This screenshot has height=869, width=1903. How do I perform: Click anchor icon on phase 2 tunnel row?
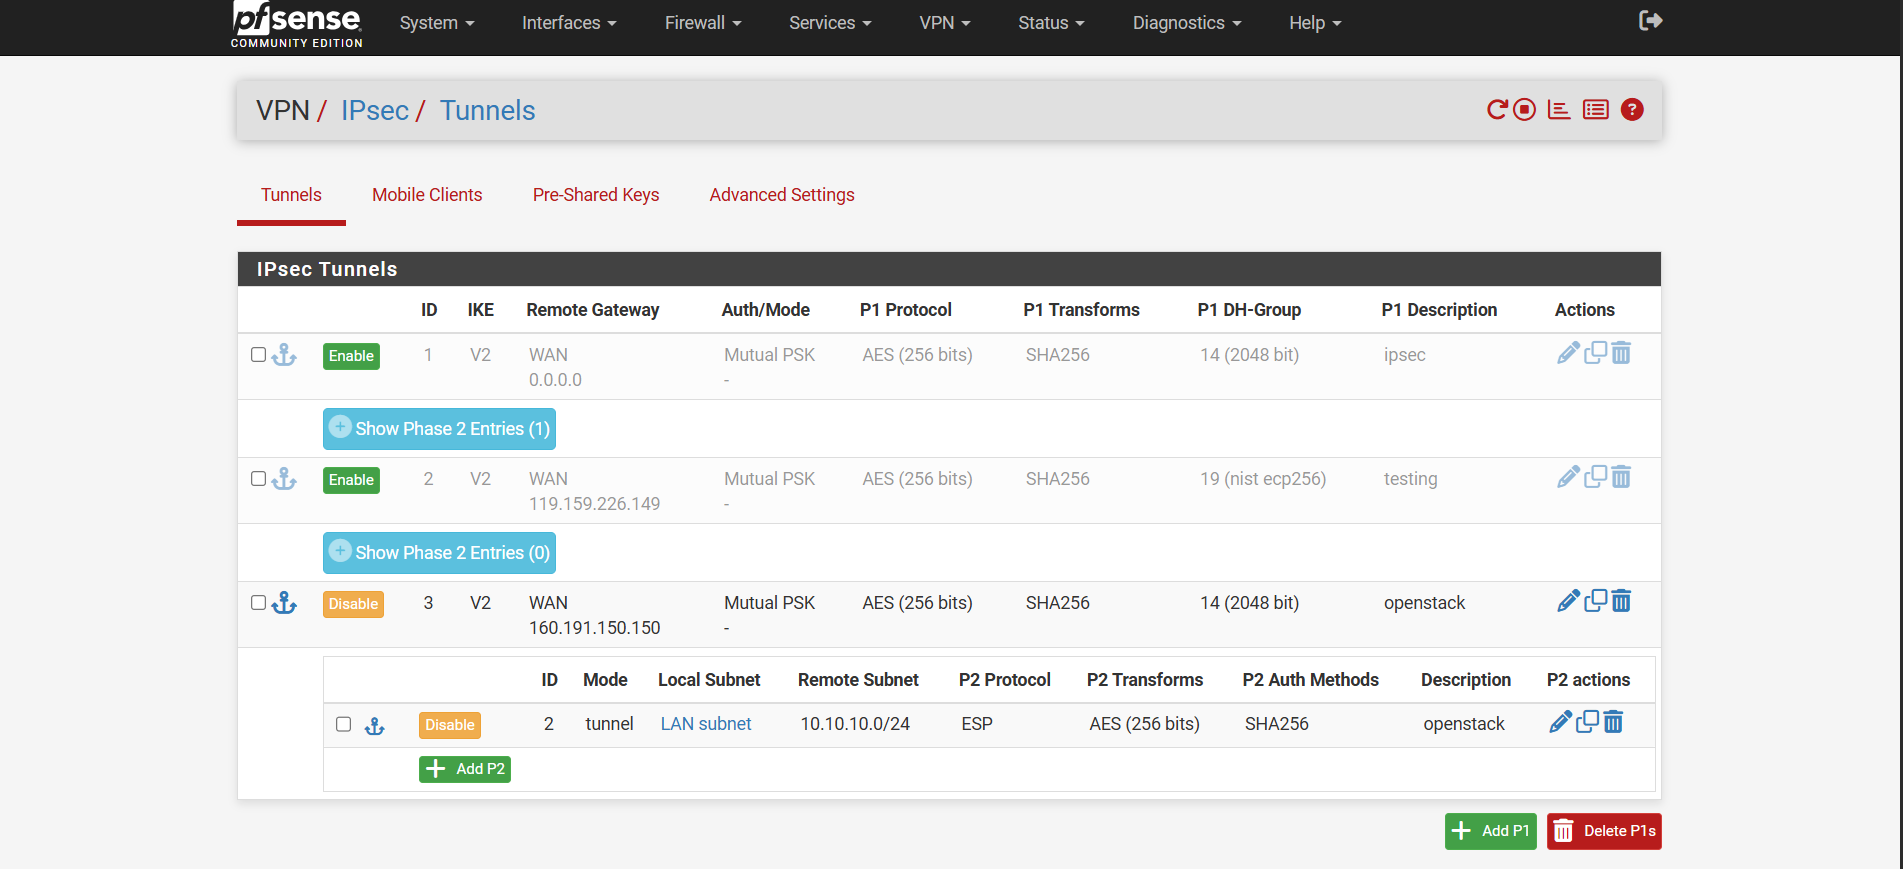coord(374,726)
